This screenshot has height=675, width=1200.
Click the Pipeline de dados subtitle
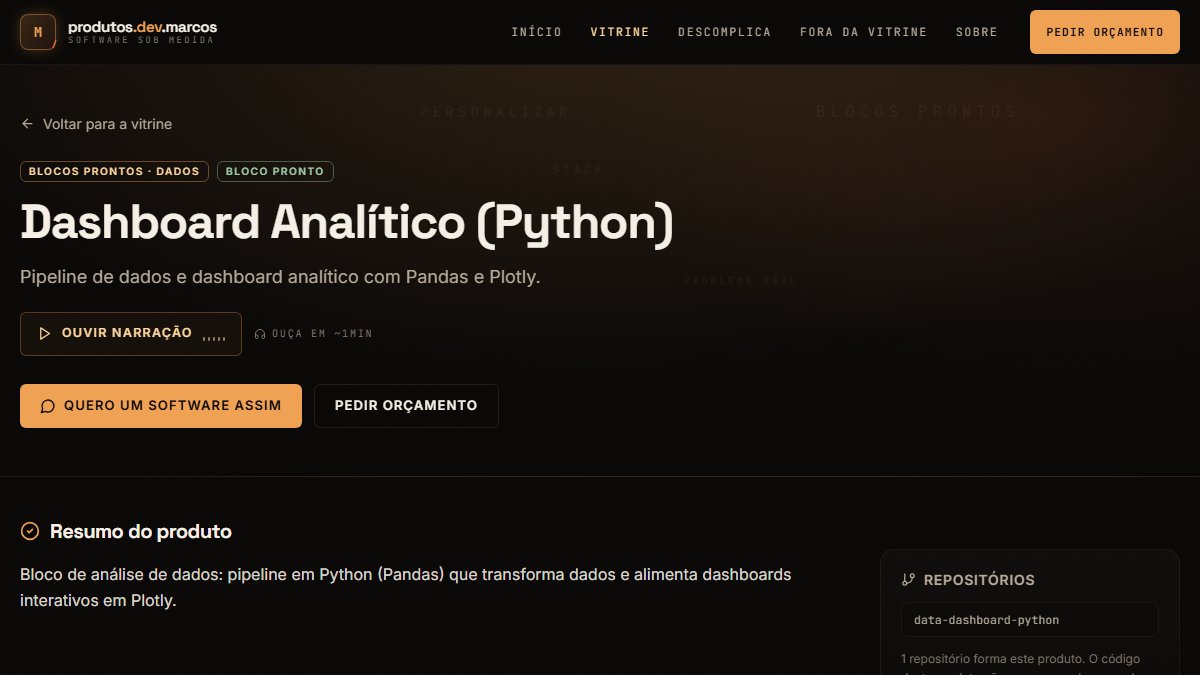pyautogui.click(x=280, y=276)
